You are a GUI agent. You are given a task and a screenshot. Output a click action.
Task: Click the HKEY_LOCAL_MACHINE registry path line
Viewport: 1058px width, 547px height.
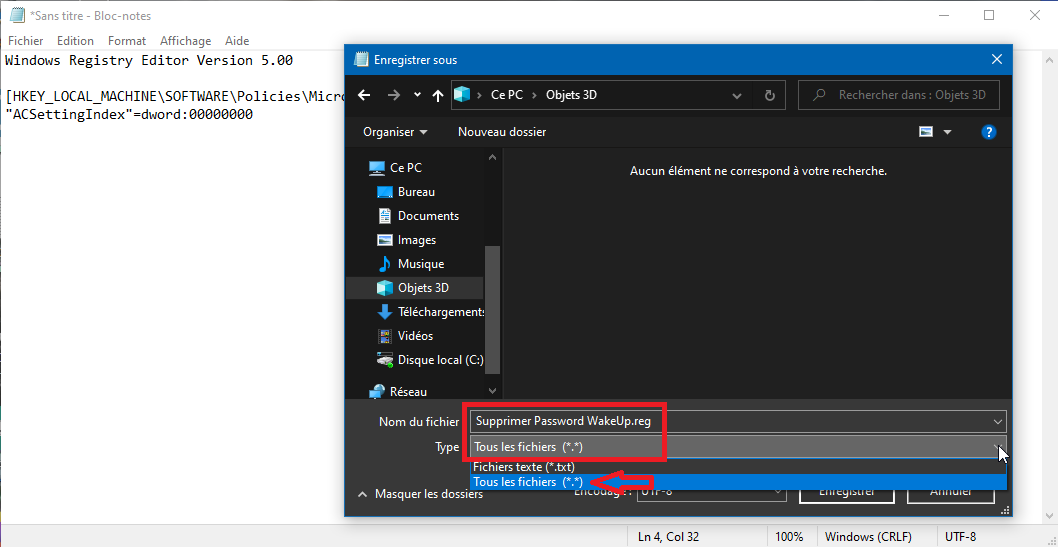(174, 96)
